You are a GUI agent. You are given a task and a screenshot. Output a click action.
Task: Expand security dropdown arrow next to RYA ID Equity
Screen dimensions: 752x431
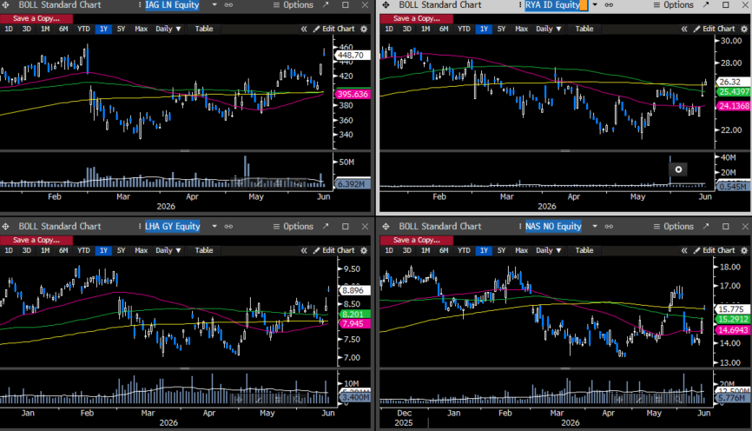pyautogui.click(x=595, y=5)
